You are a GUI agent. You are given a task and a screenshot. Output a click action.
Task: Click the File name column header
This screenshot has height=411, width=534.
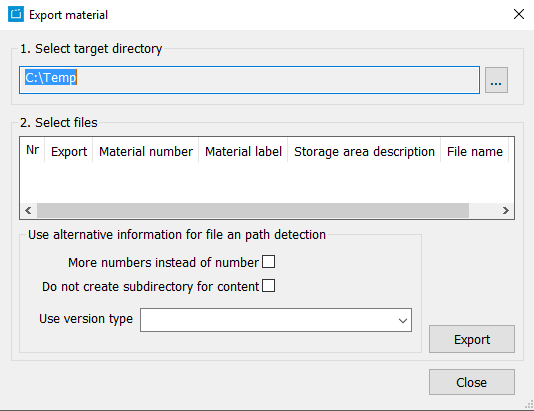(474, 152)
